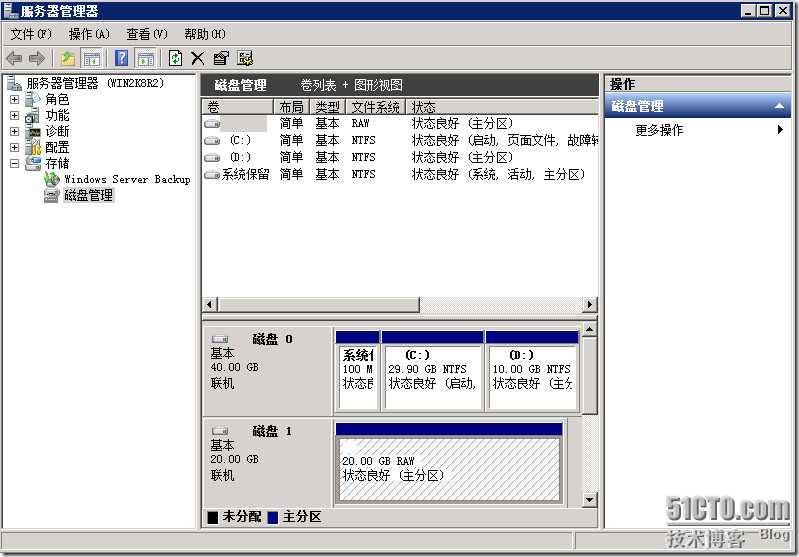The image size is (799, 557).
Task: Click the volume list horizontal scrollbar thumb
Action: click(318, 305)
